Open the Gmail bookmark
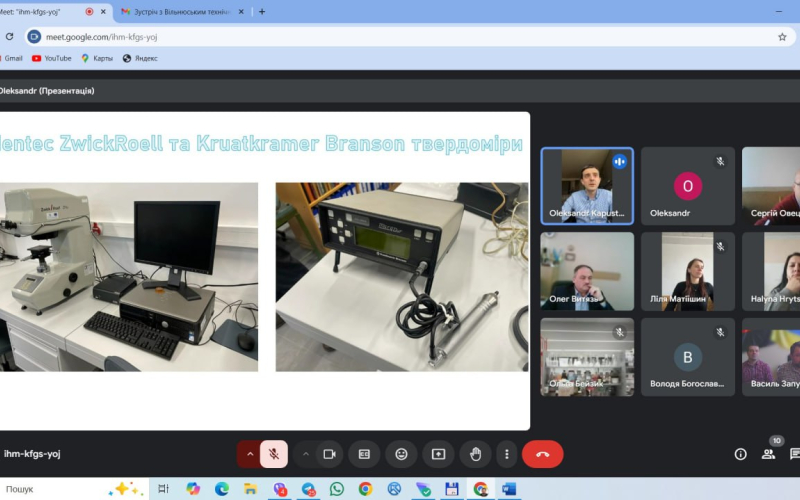 coord(11,58)
